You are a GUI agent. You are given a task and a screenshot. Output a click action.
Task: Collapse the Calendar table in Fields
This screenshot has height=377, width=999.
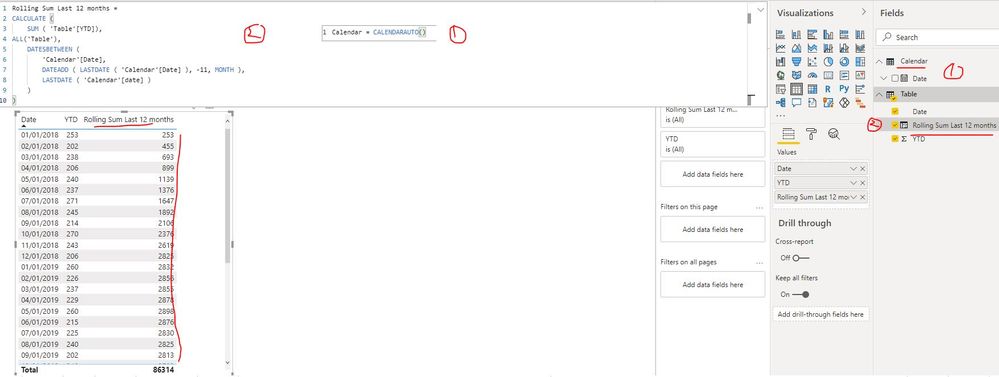click(x=880, y=61)
